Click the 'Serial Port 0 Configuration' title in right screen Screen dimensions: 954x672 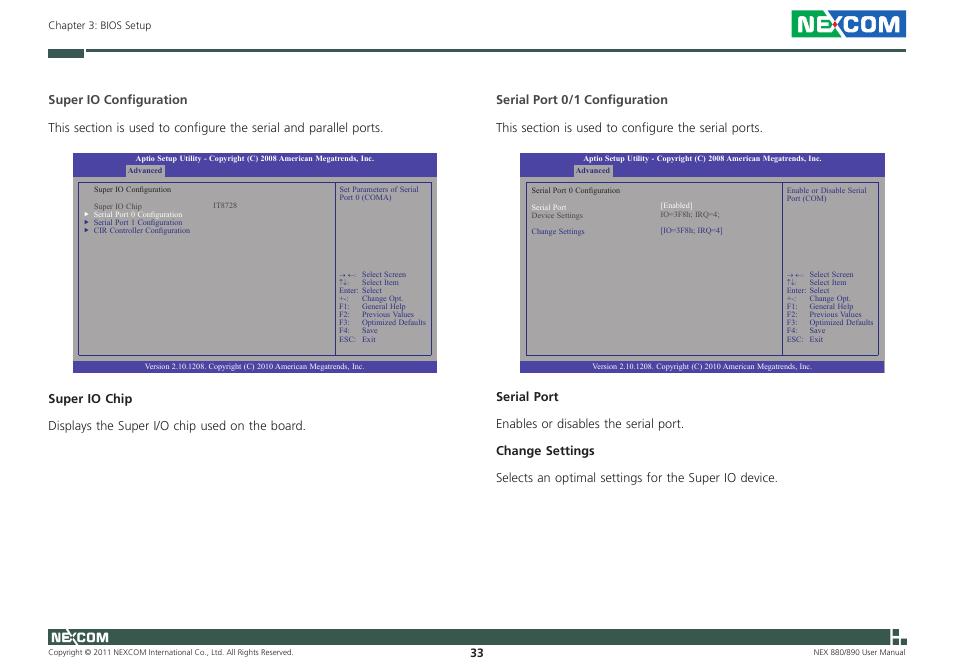point(576,190)
